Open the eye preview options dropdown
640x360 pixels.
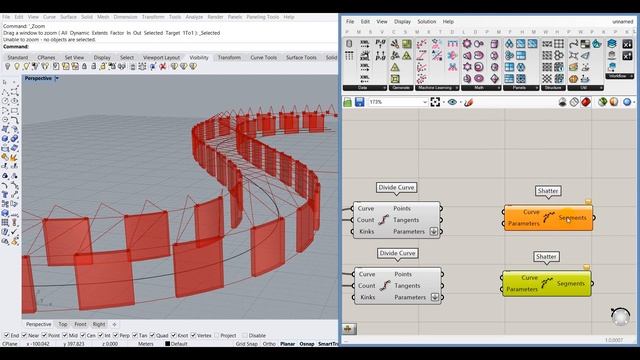[x=460, y=102]
